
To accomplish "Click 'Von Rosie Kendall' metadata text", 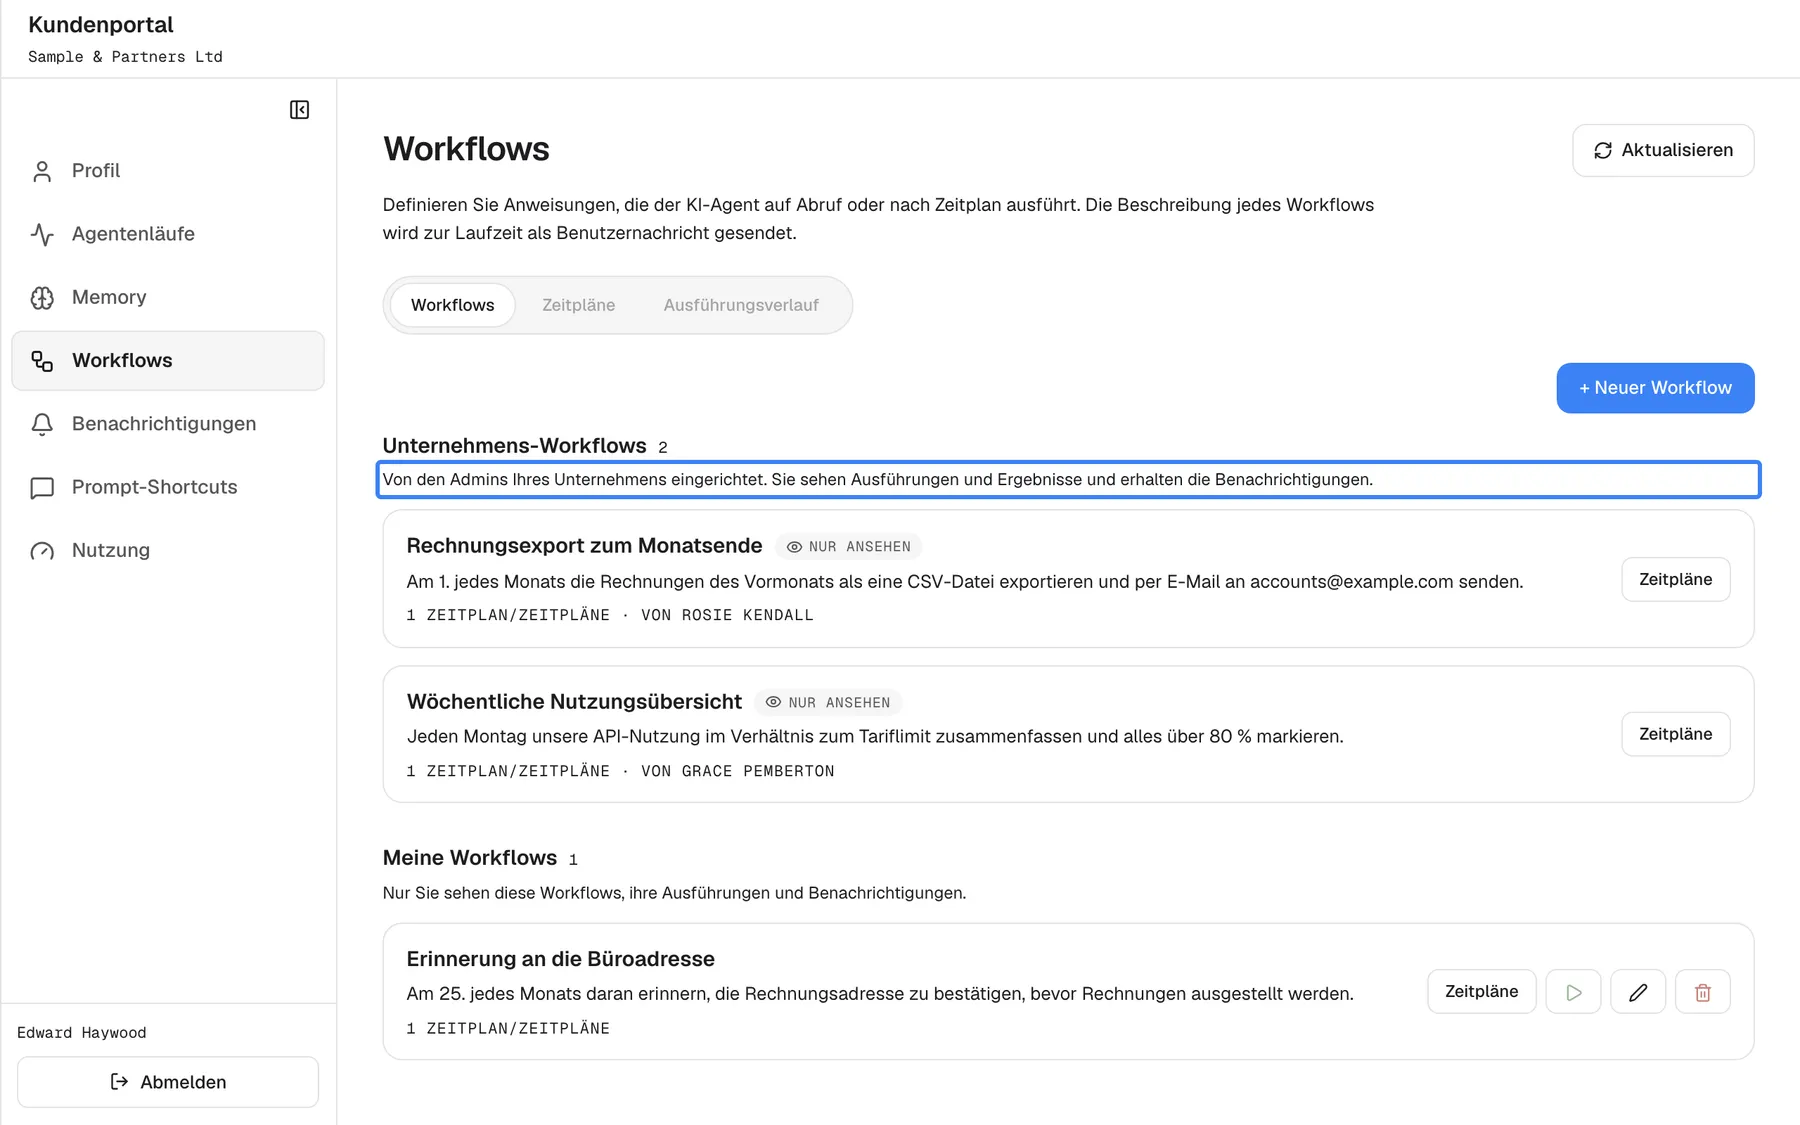I will (727, 616).
